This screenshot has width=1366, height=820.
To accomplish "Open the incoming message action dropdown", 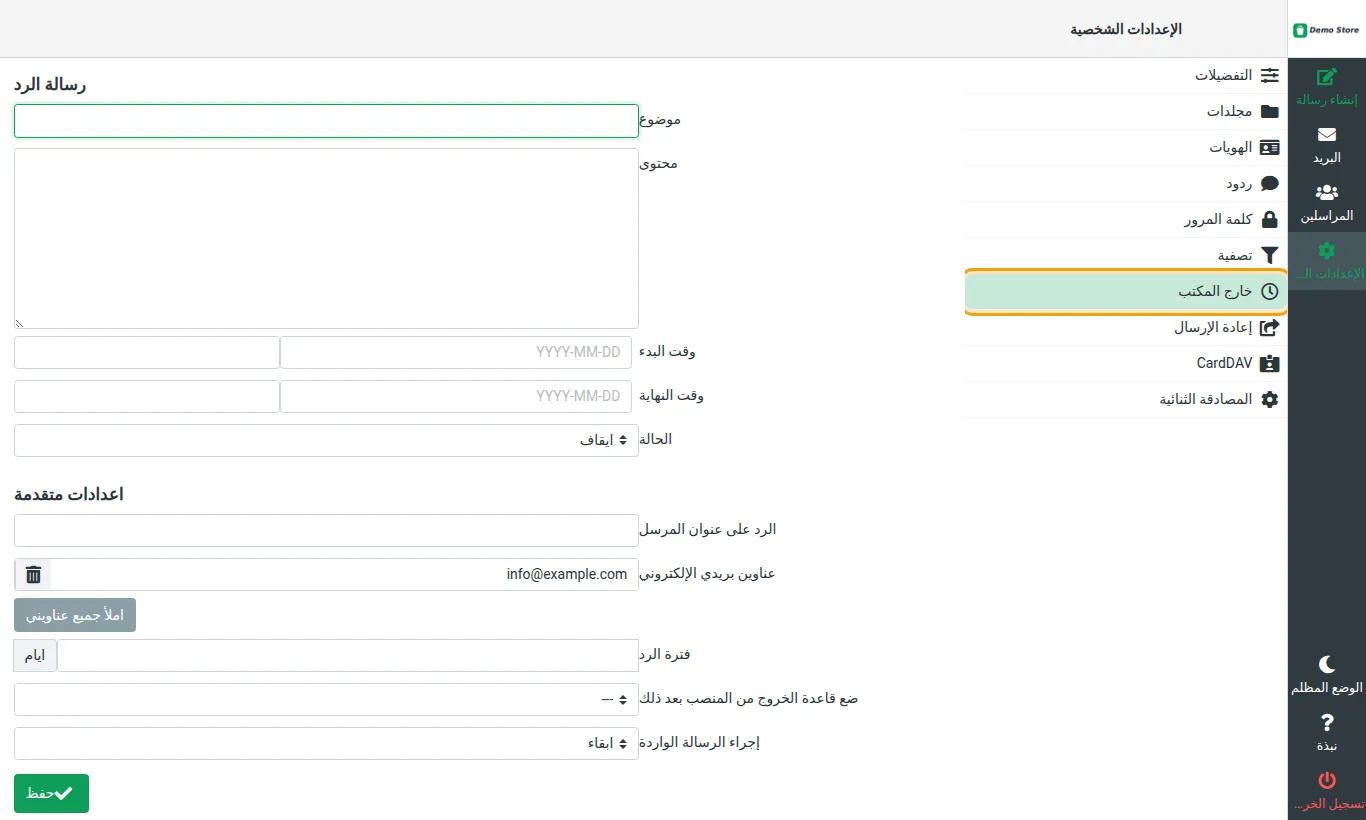I will click(x=326, y=744).
